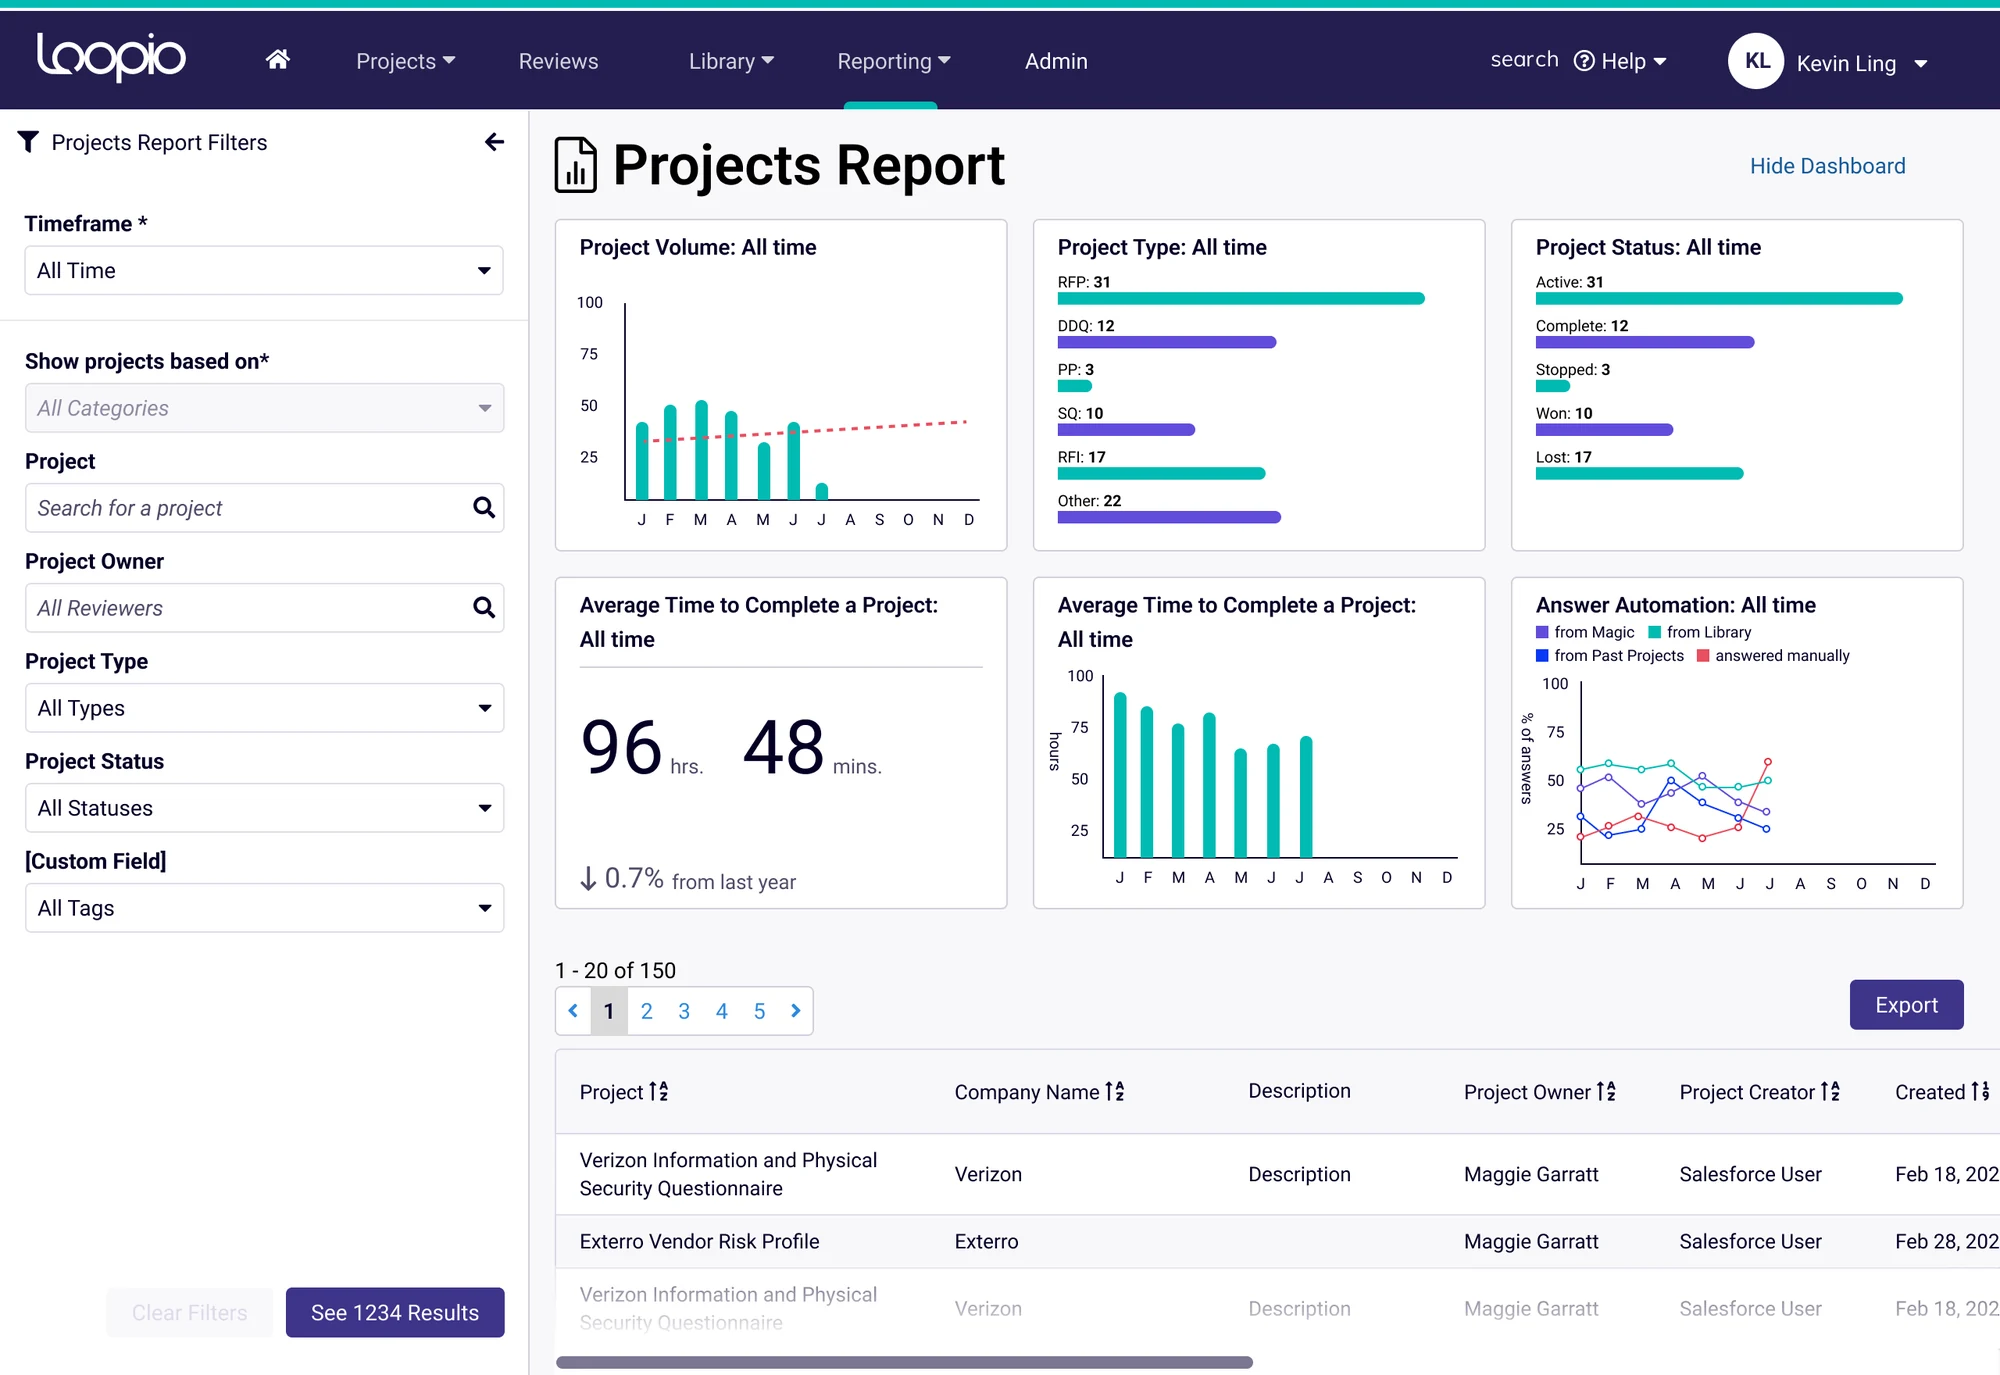2000x1375 pixels.
Task: Click 'answered manually' legend swatch
Action: pos(1703,656)
